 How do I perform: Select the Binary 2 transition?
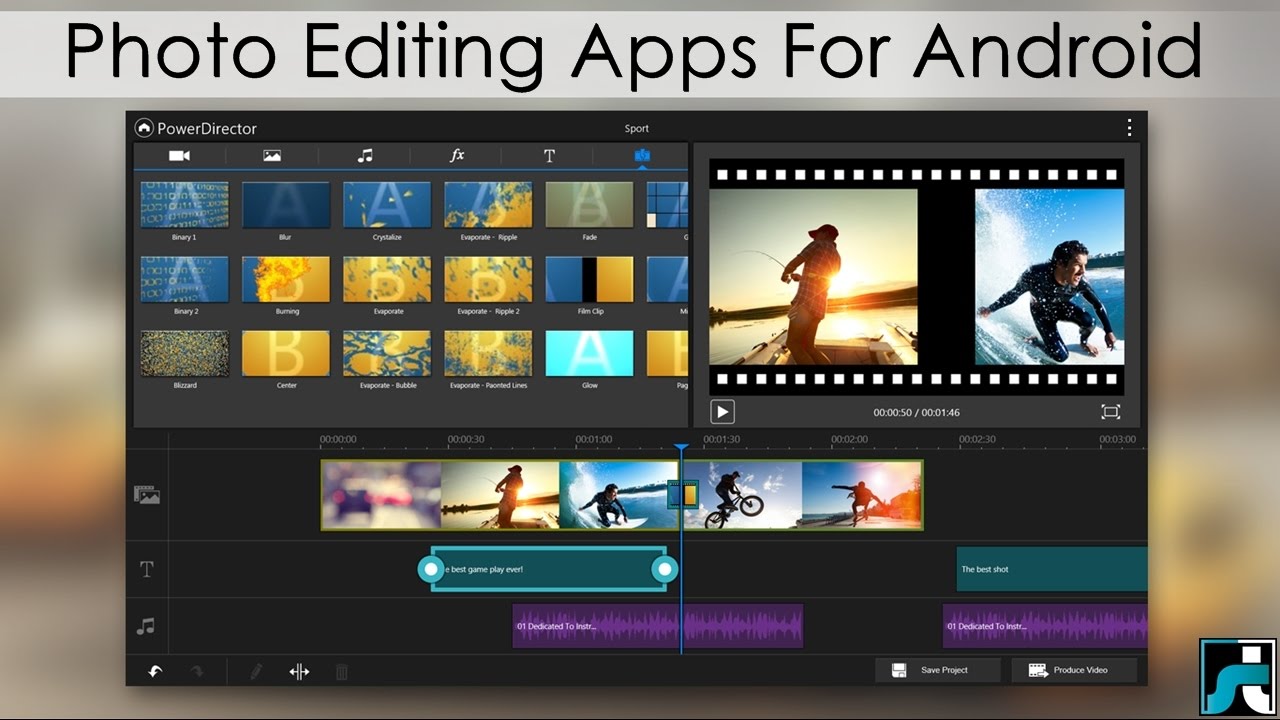(184, 280)
